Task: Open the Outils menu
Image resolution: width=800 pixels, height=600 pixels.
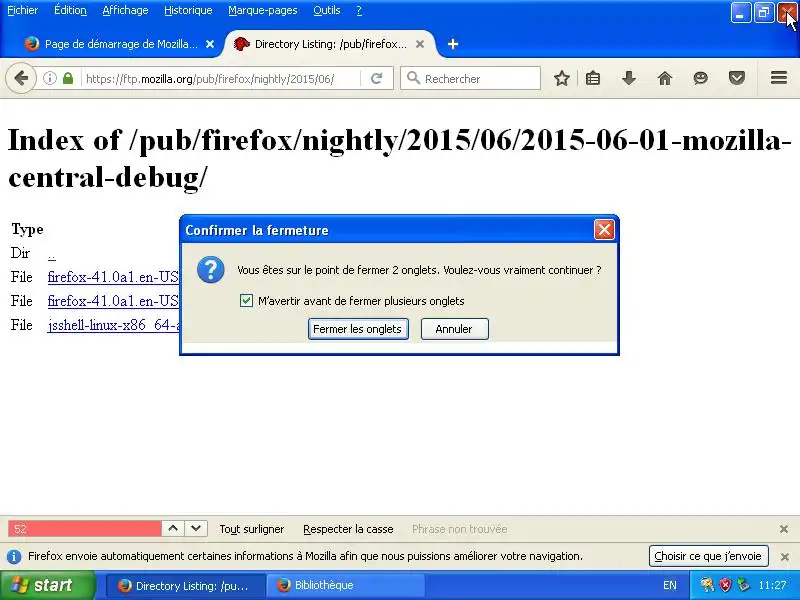Action: click(327, 10)
